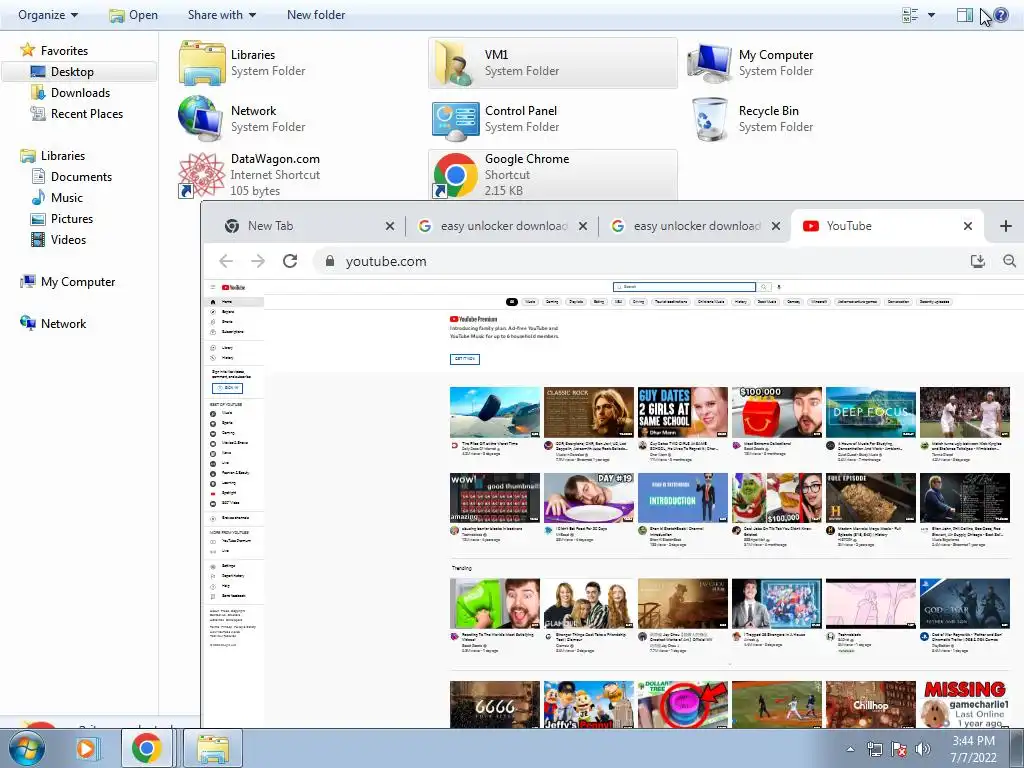Click the install app icon in address bar
1024x768 pixels.
(978, 261)
